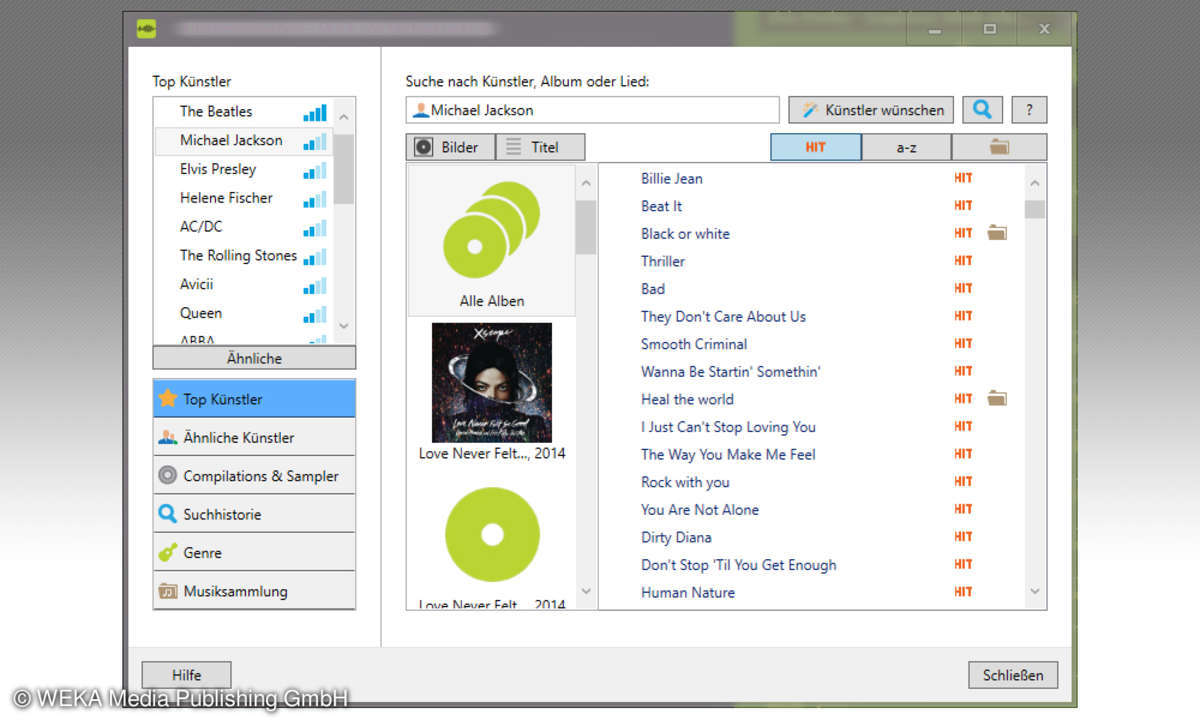
Task: Open the Musiksammlung section
Action: 254,591
